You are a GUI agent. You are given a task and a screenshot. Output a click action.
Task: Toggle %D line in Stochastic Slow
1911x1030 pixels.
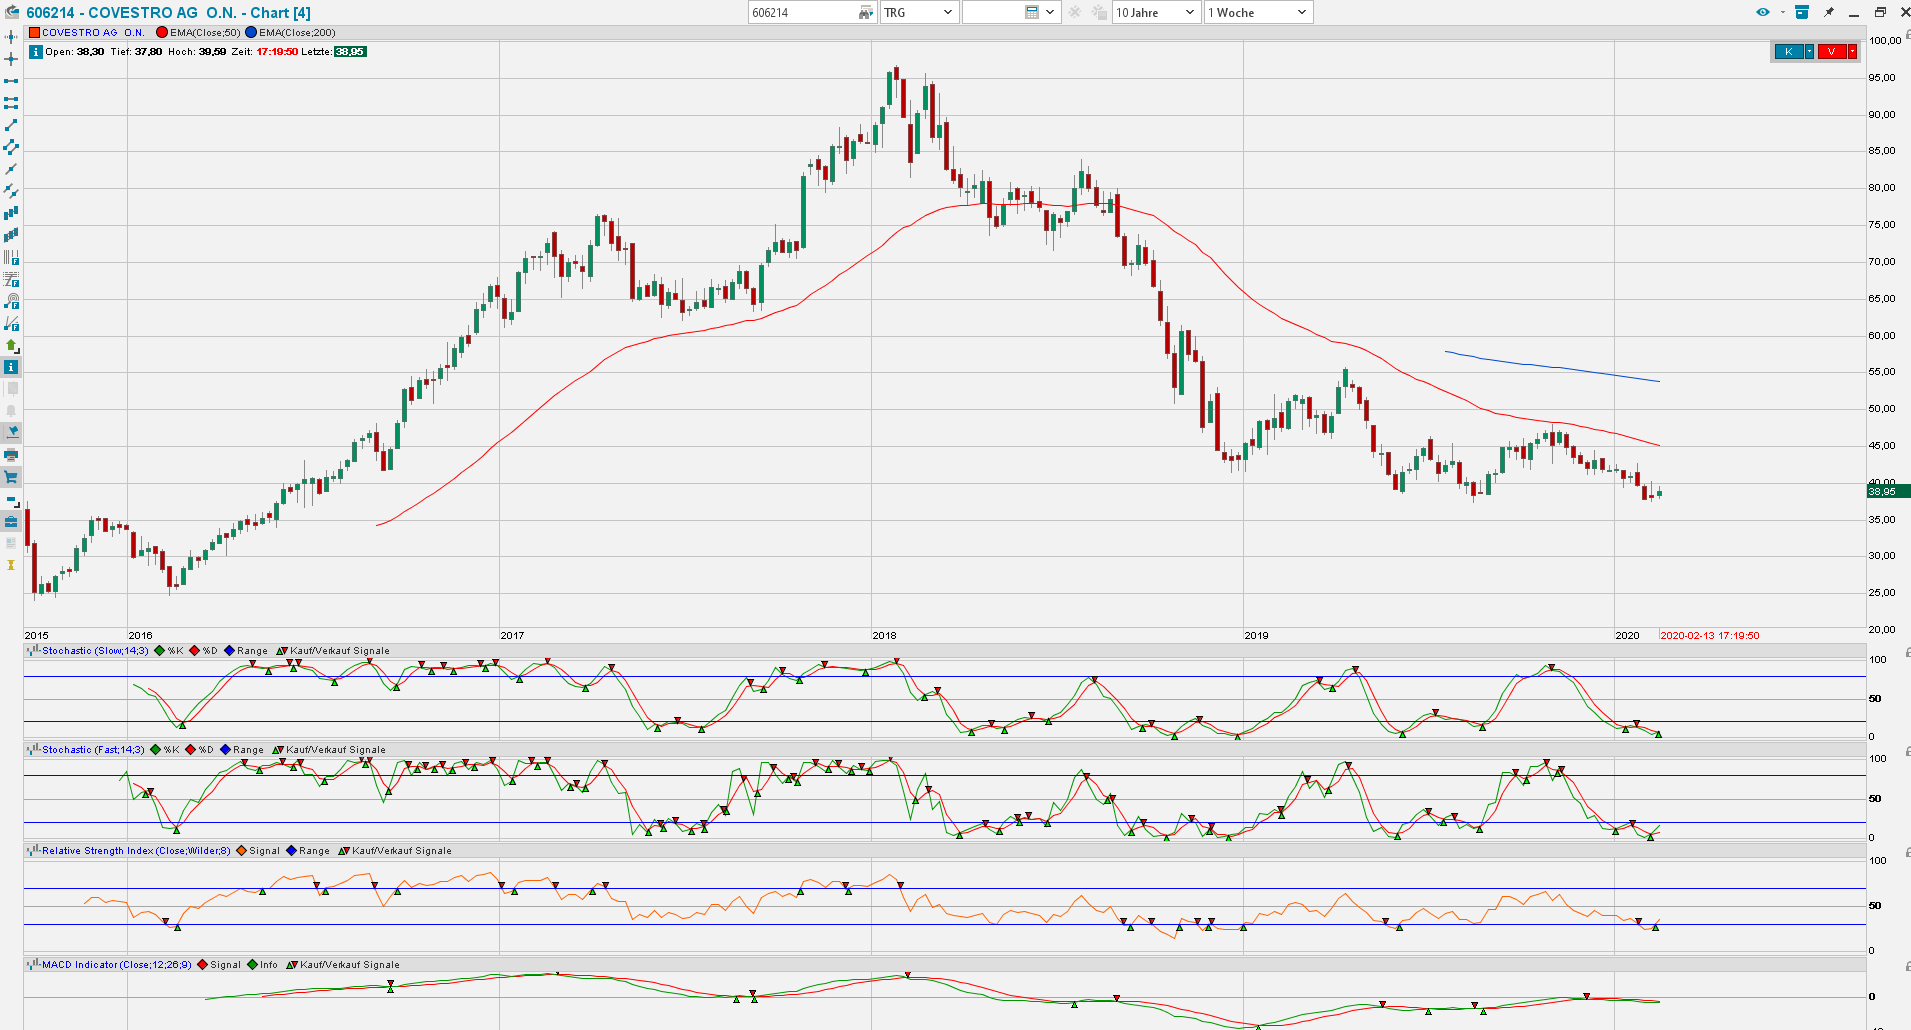pos(203,651)
